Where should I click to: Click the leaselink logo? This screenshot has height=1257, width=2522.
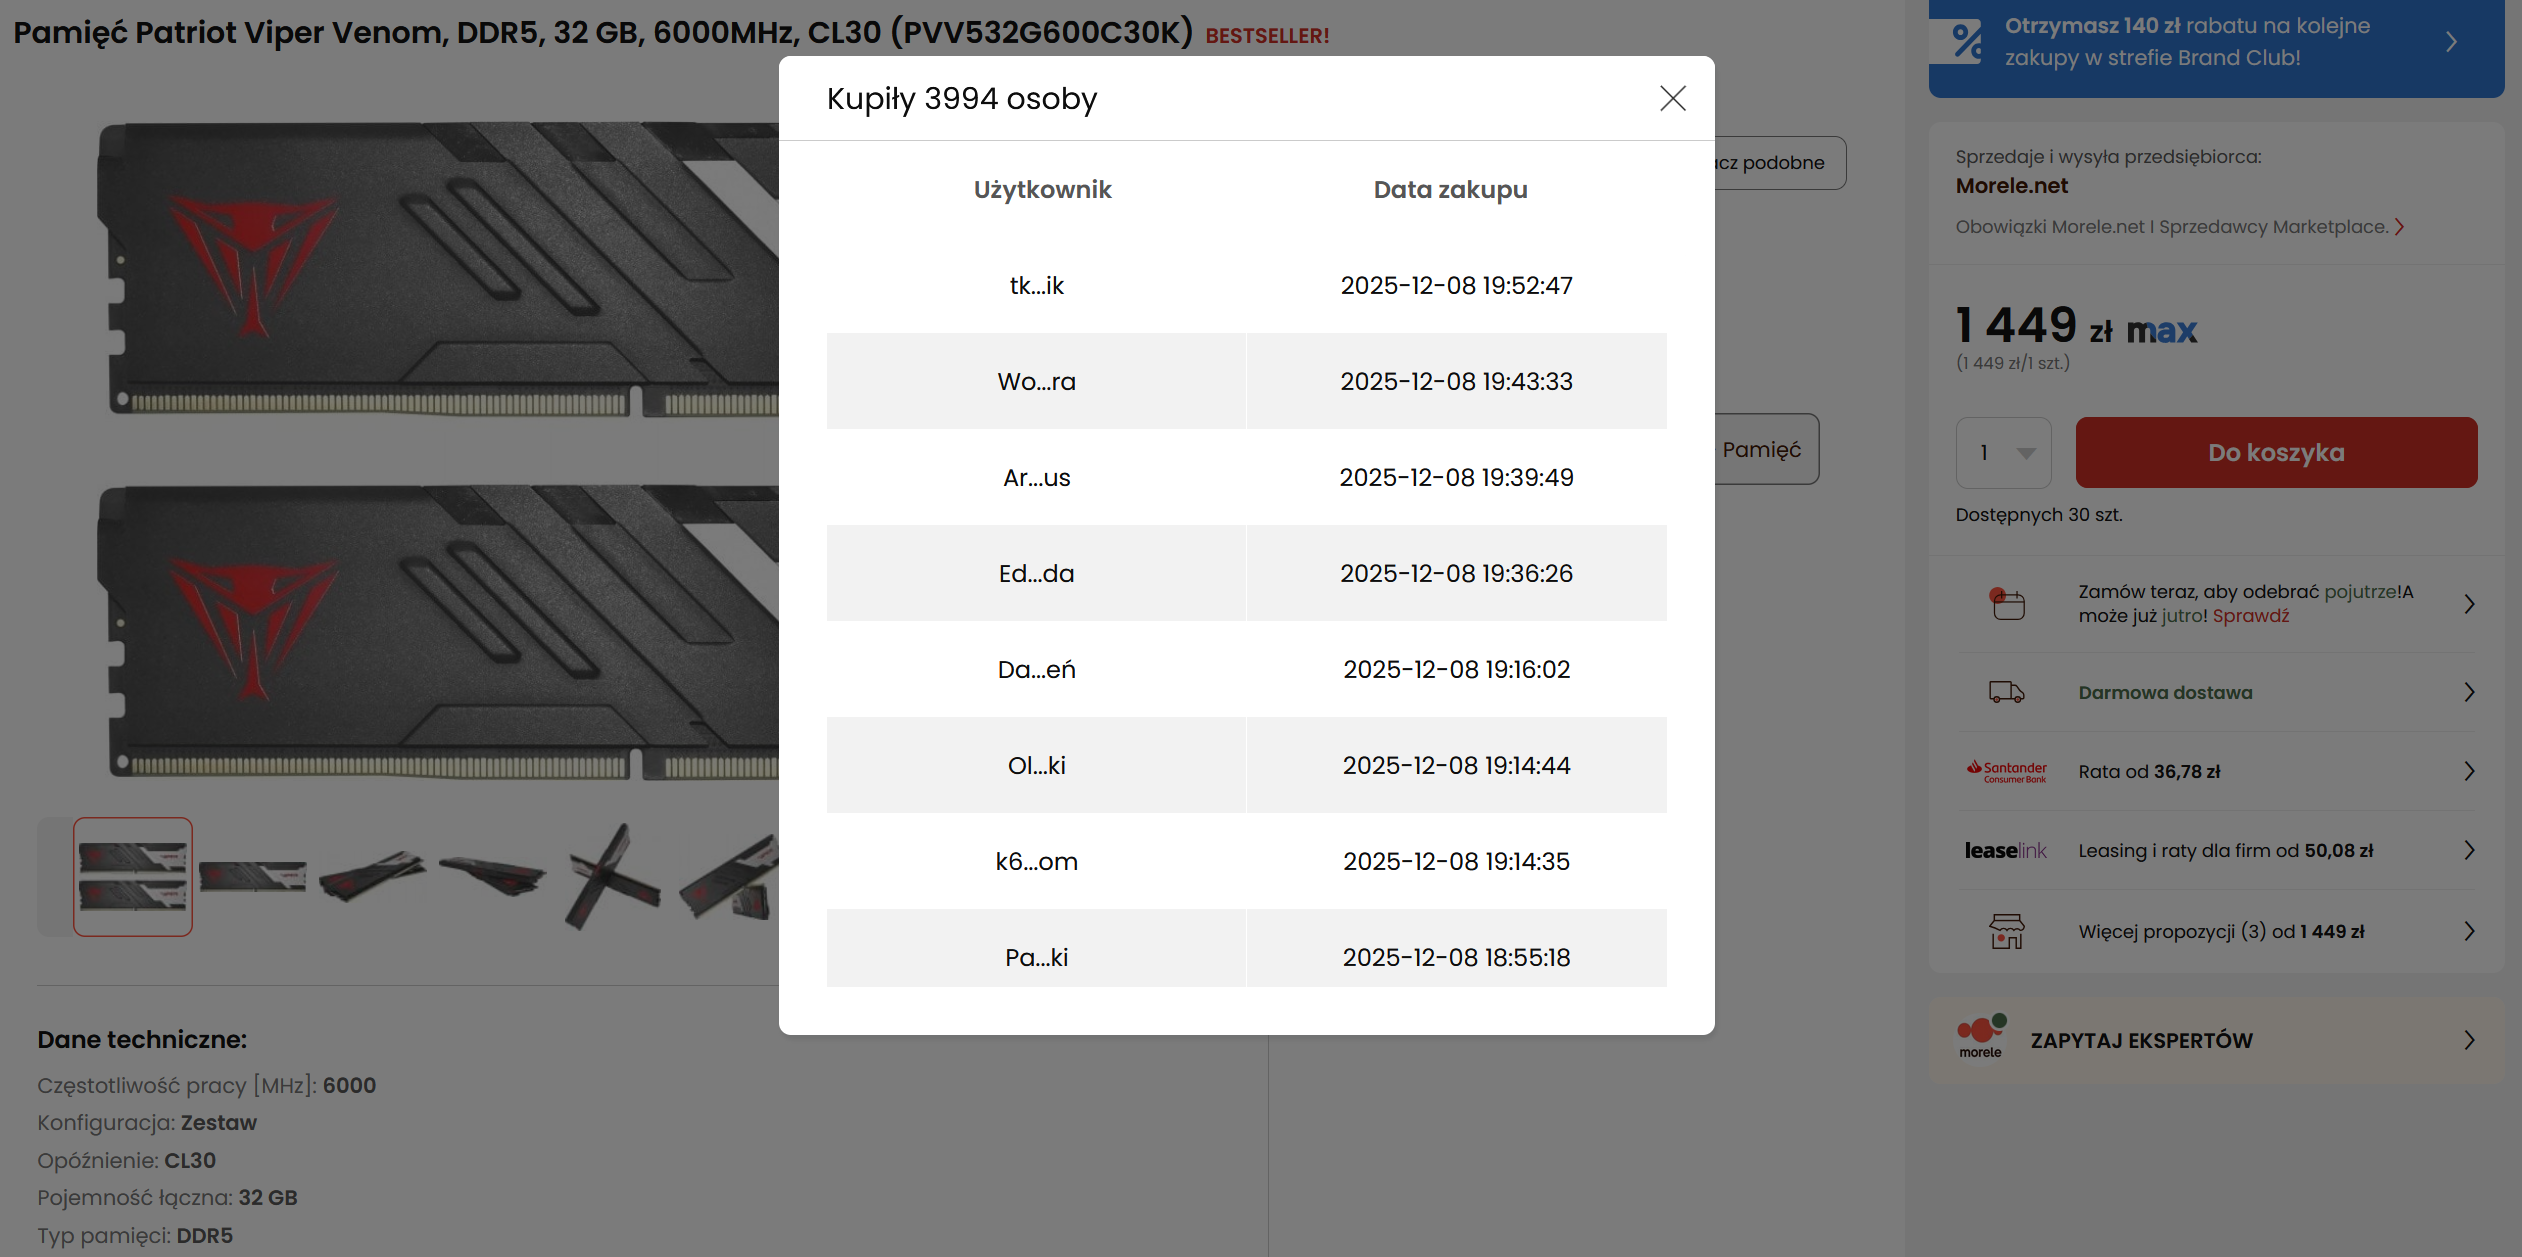click(2005, 851)
